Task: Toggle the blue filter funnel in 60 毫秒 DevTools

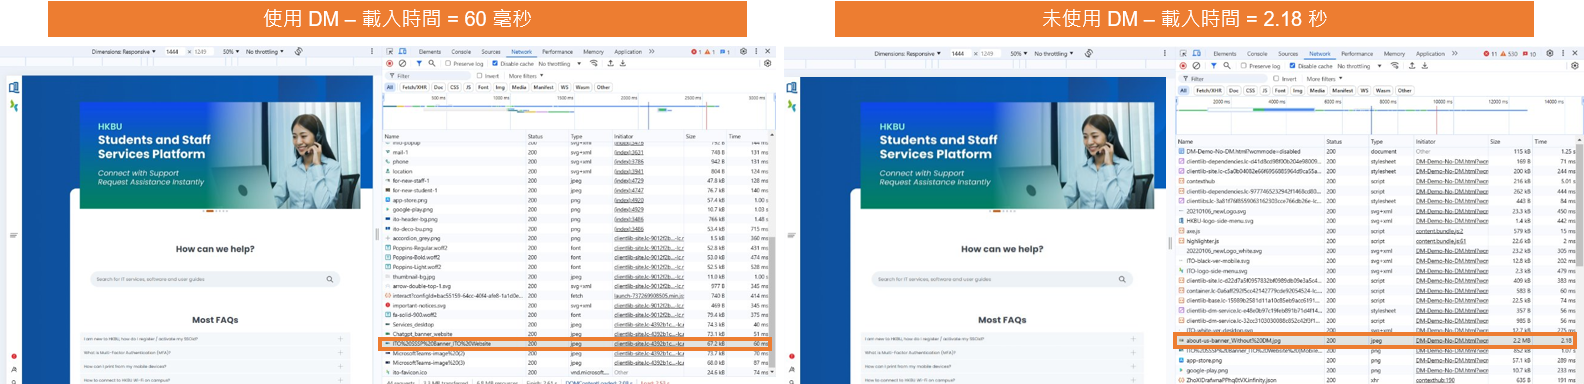Action: click(419, 63)
